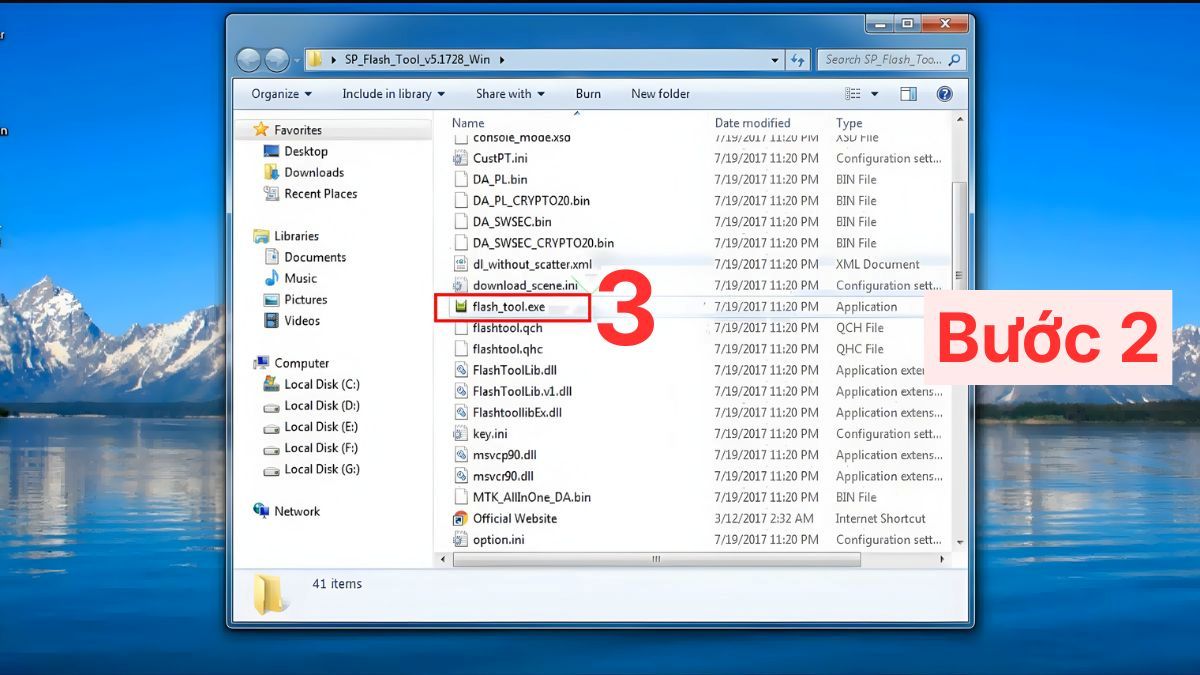Select the download_scene.ini file
This screenshot has width=1200, height=675.
coord(525,285)
